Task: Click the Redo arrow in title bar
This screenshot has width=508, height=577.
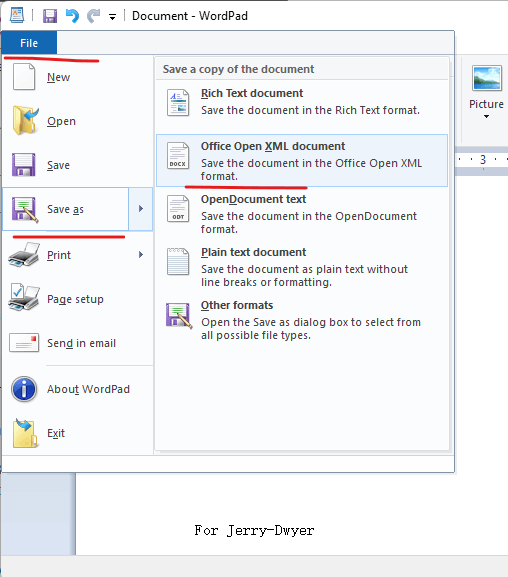Action: (x=94, y=16)
